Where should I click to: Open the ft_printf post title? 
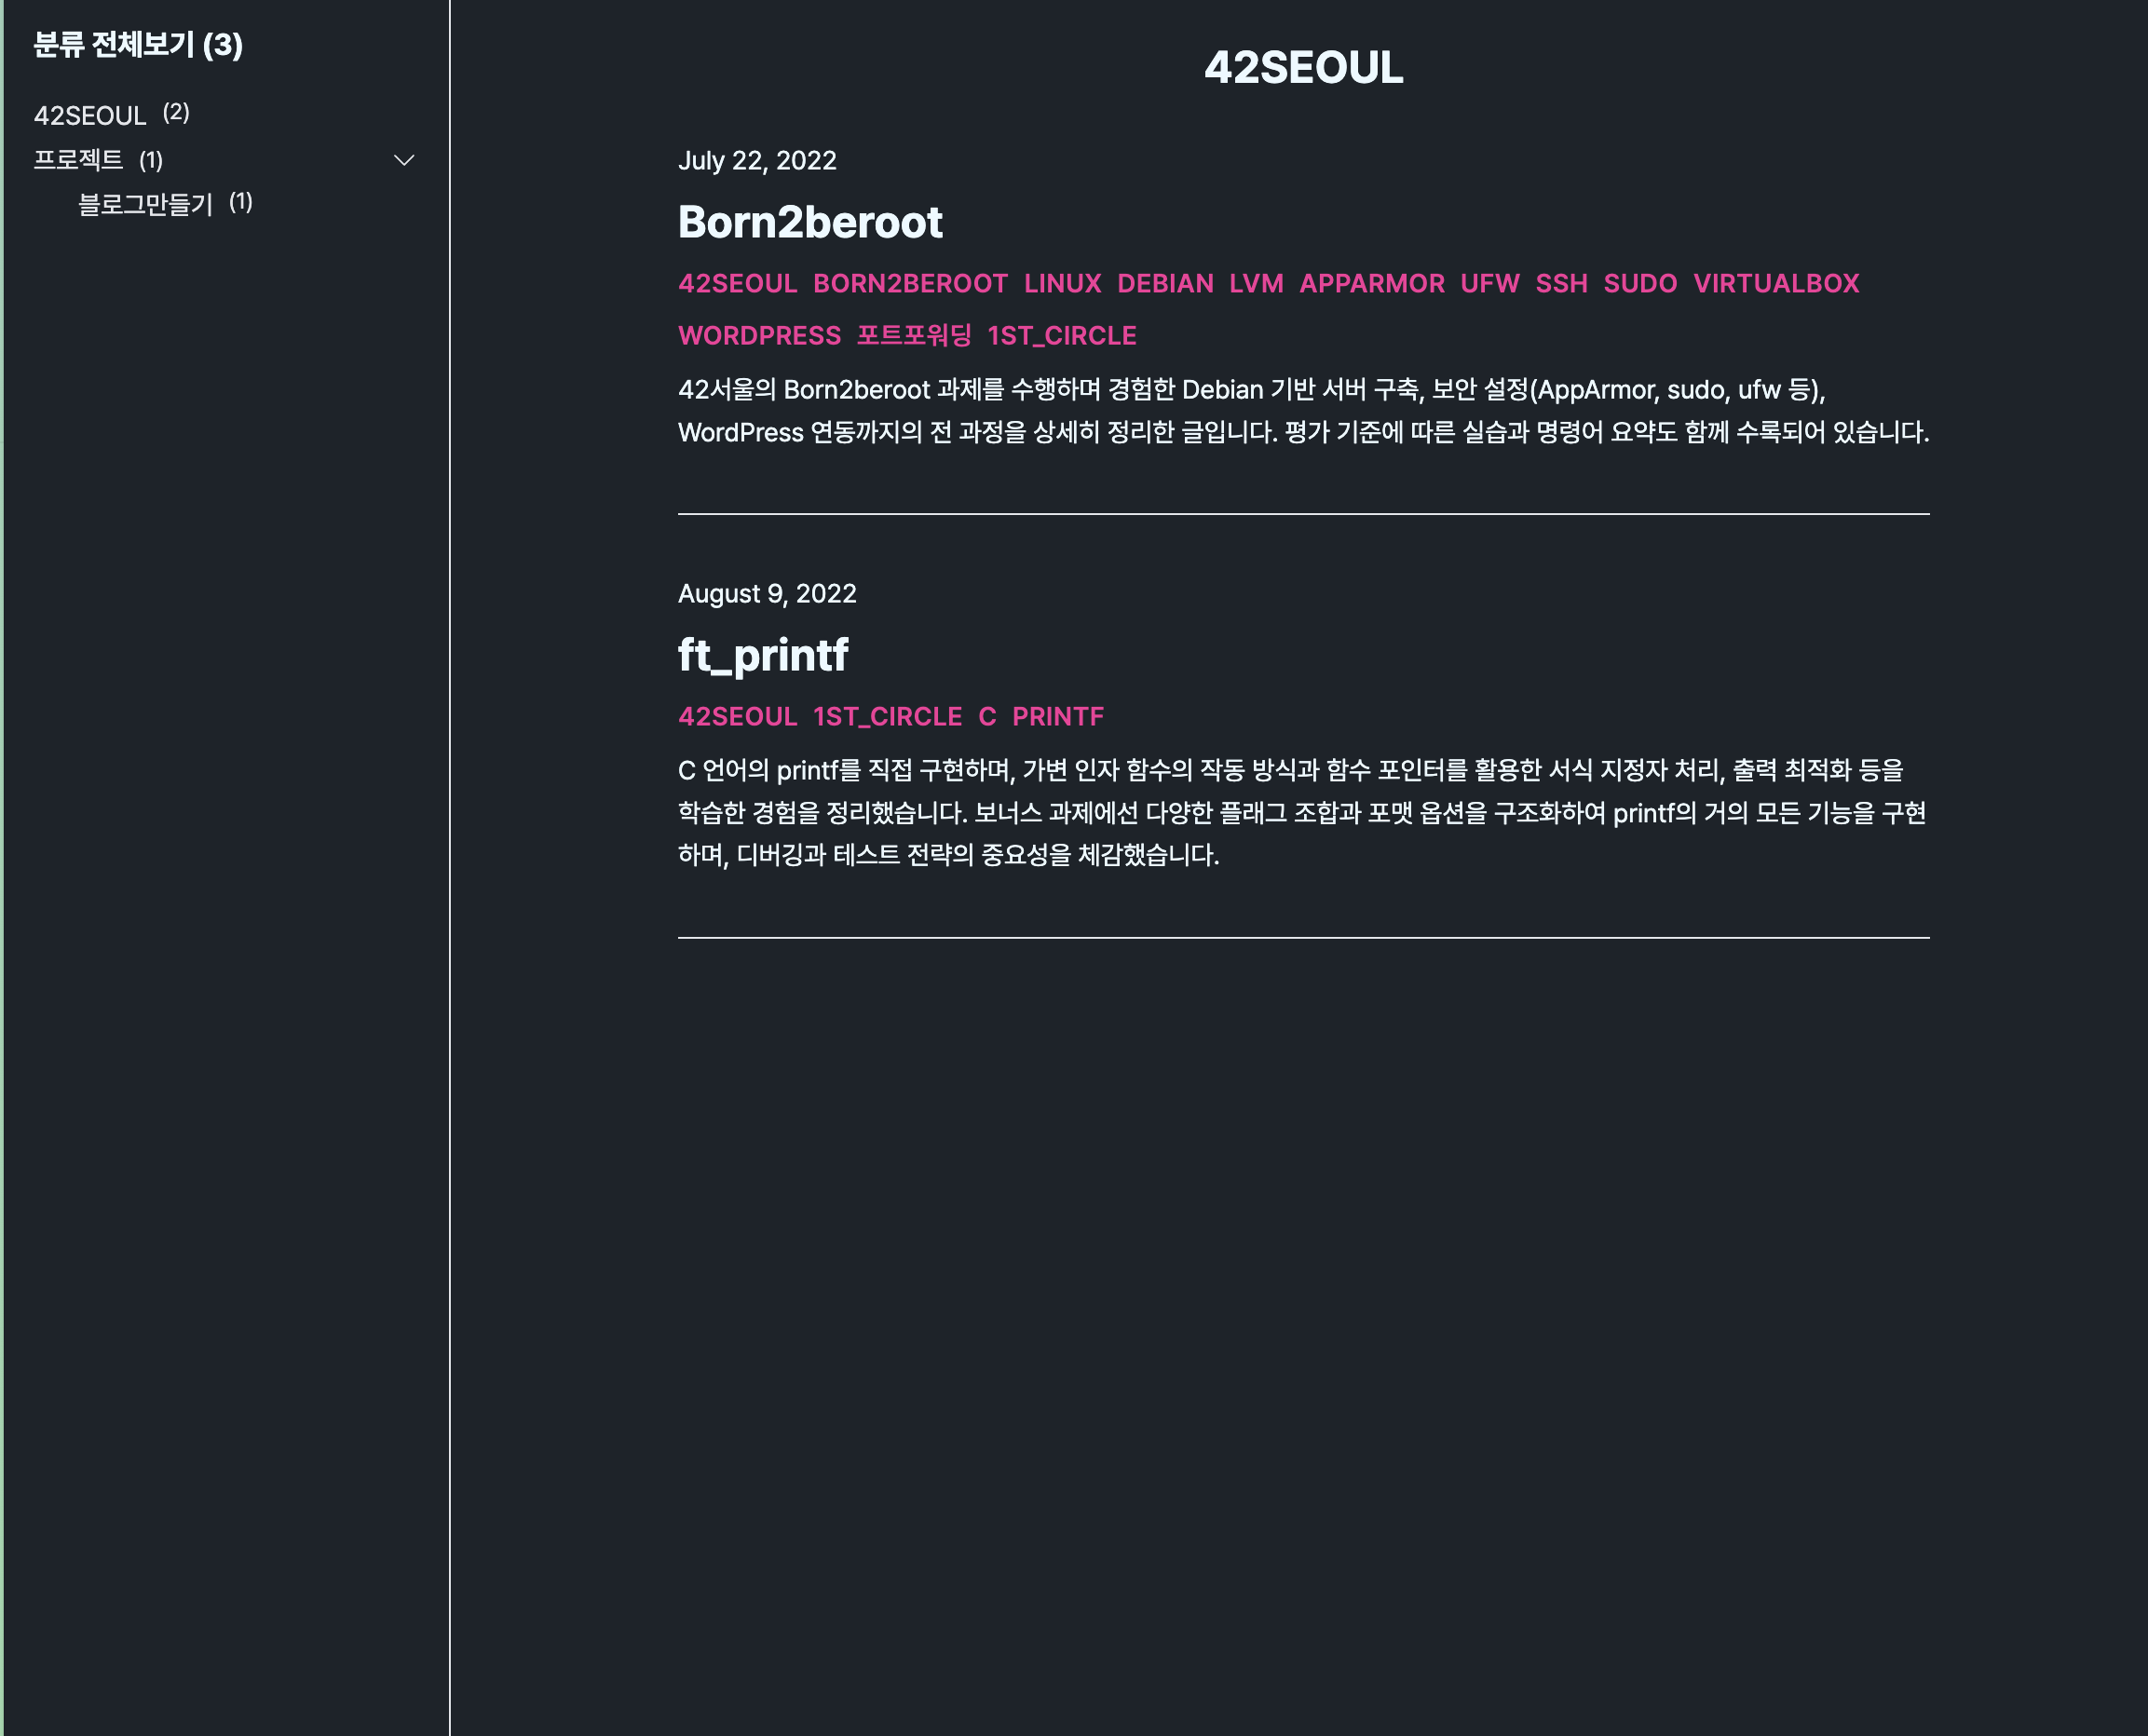tap(762, 655)
